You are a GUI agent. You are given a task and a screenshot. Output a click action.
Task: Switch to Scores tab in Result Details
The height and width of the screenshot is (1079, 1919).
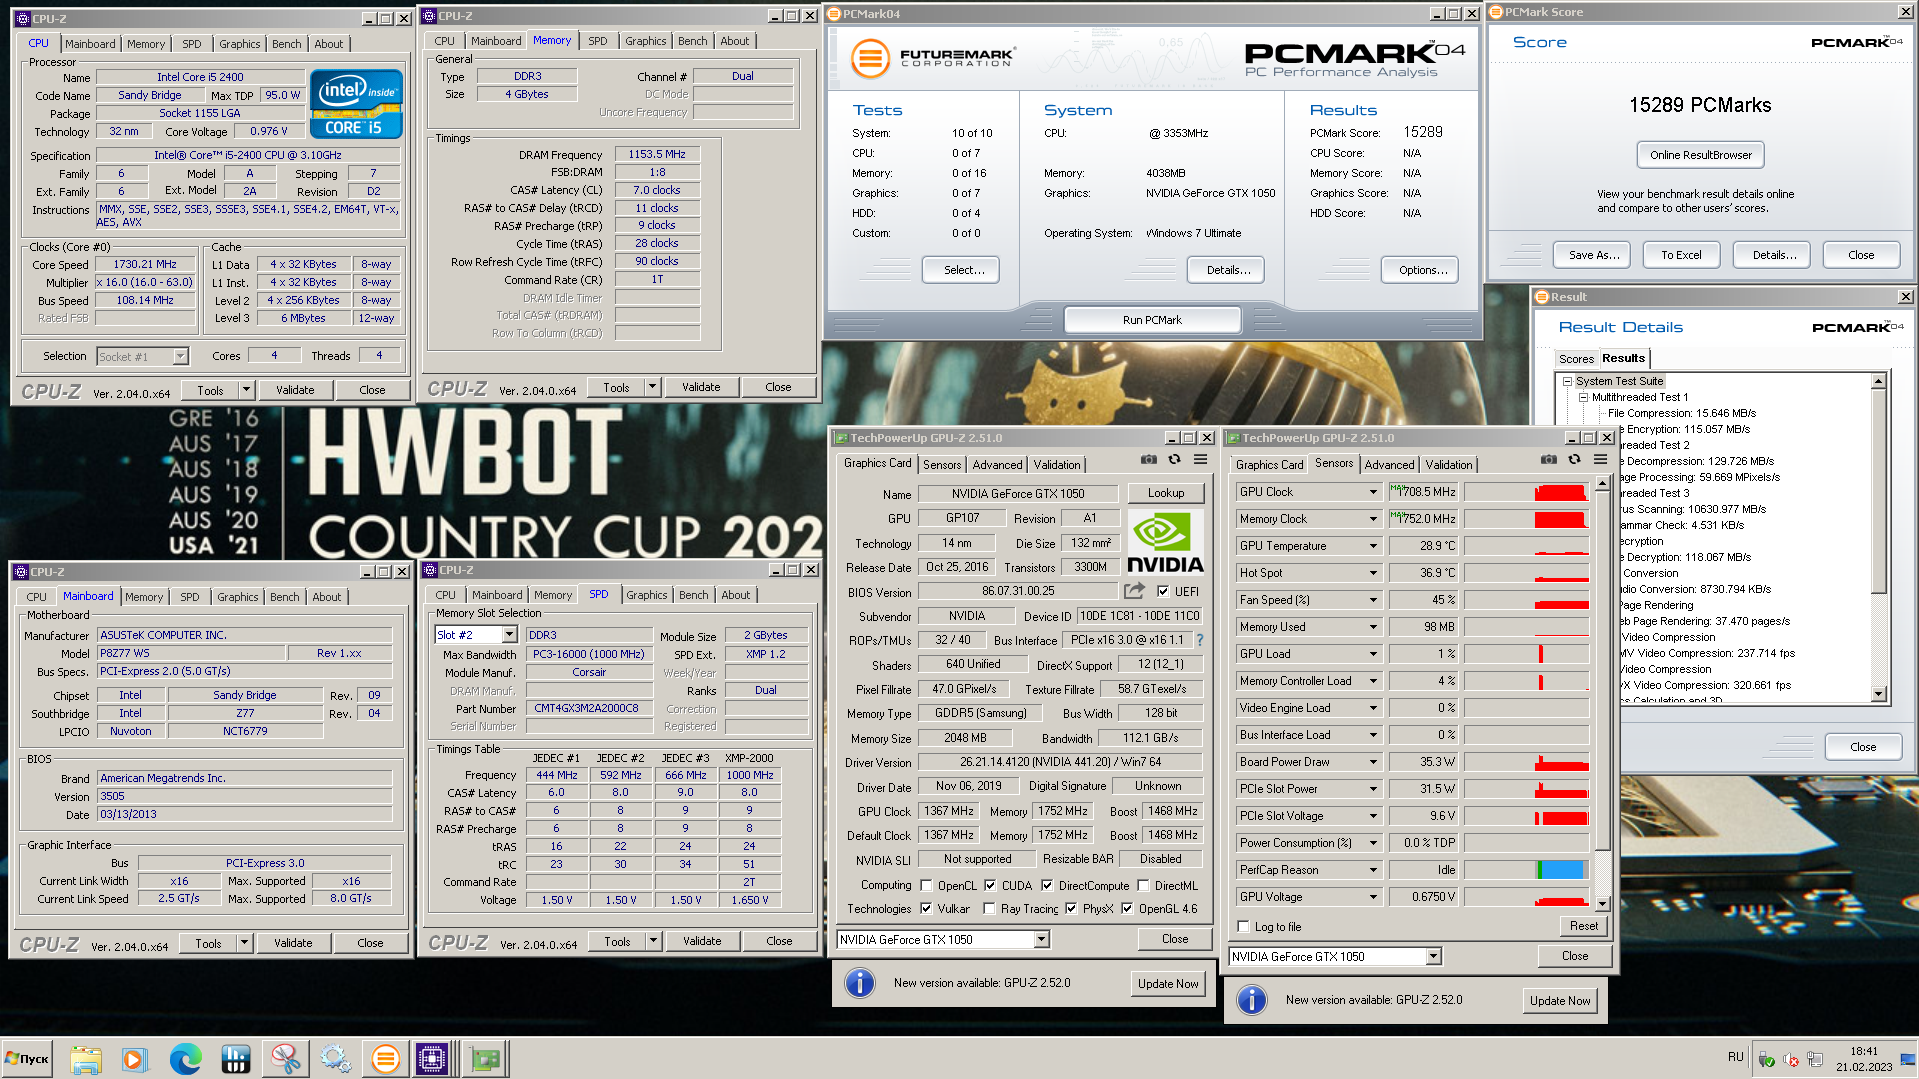[1576, 359]
